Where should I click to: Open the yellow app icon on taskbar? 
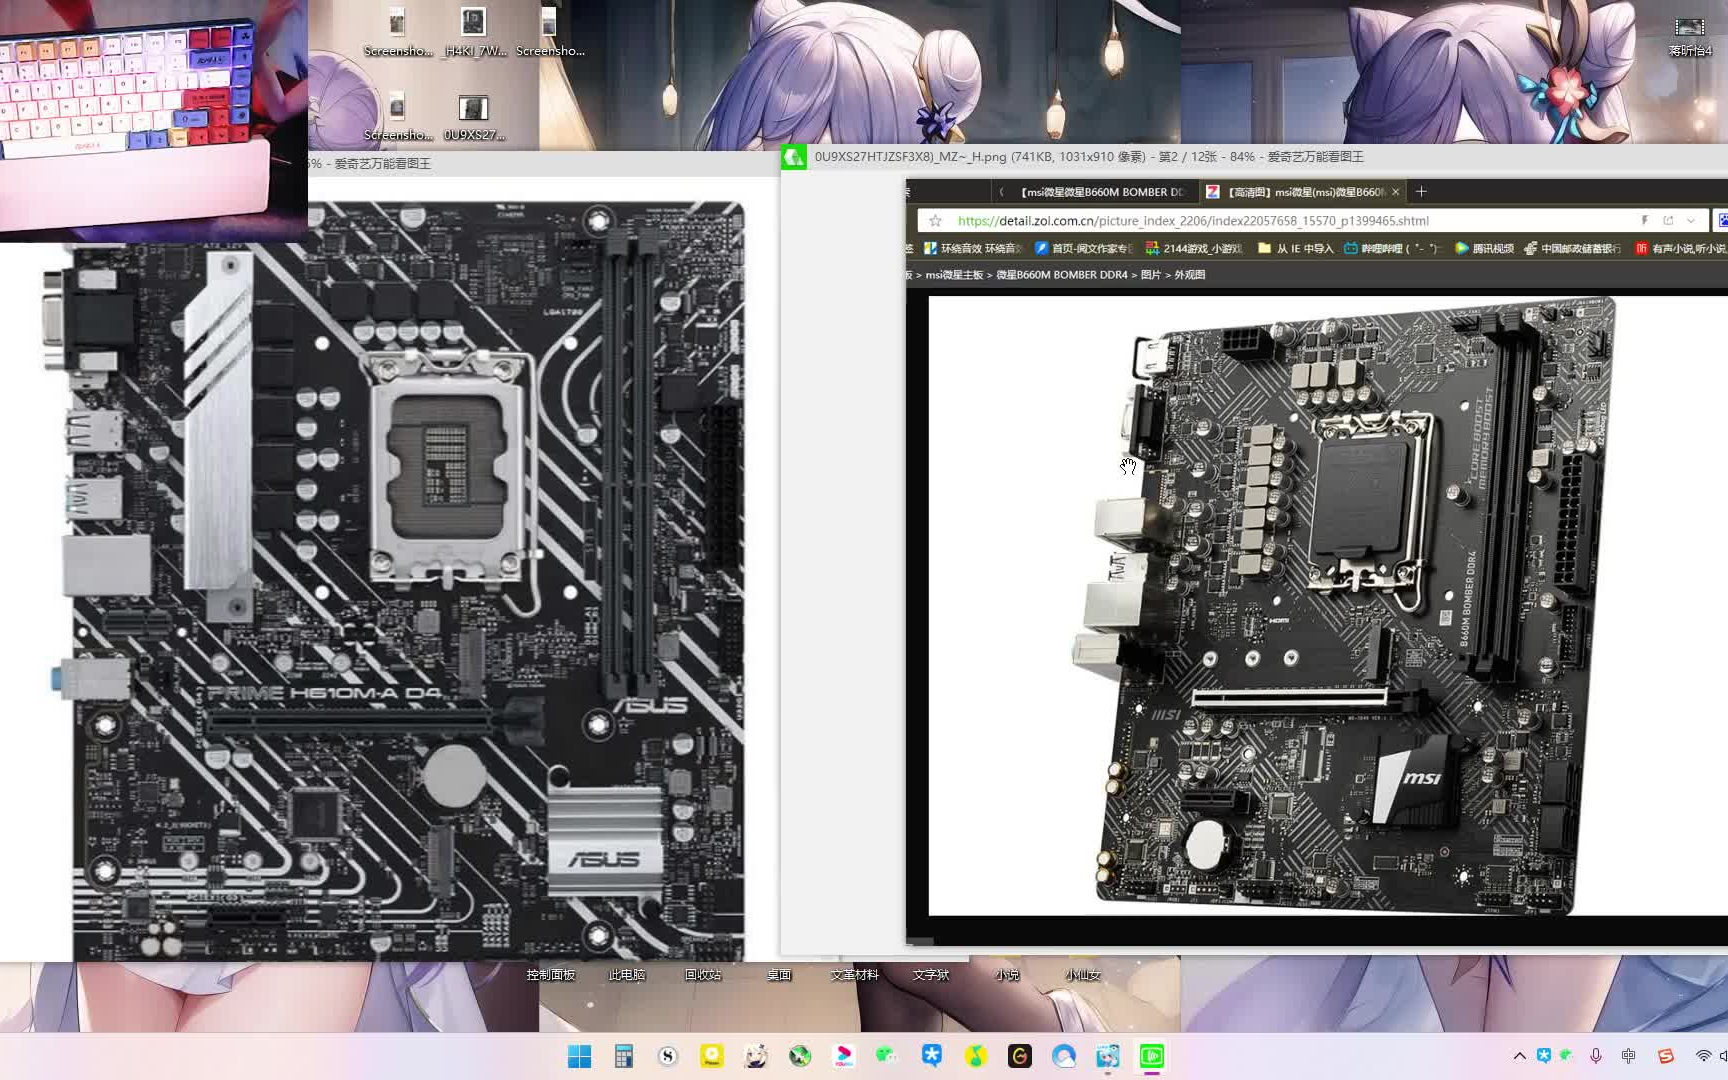(711, 1056)
